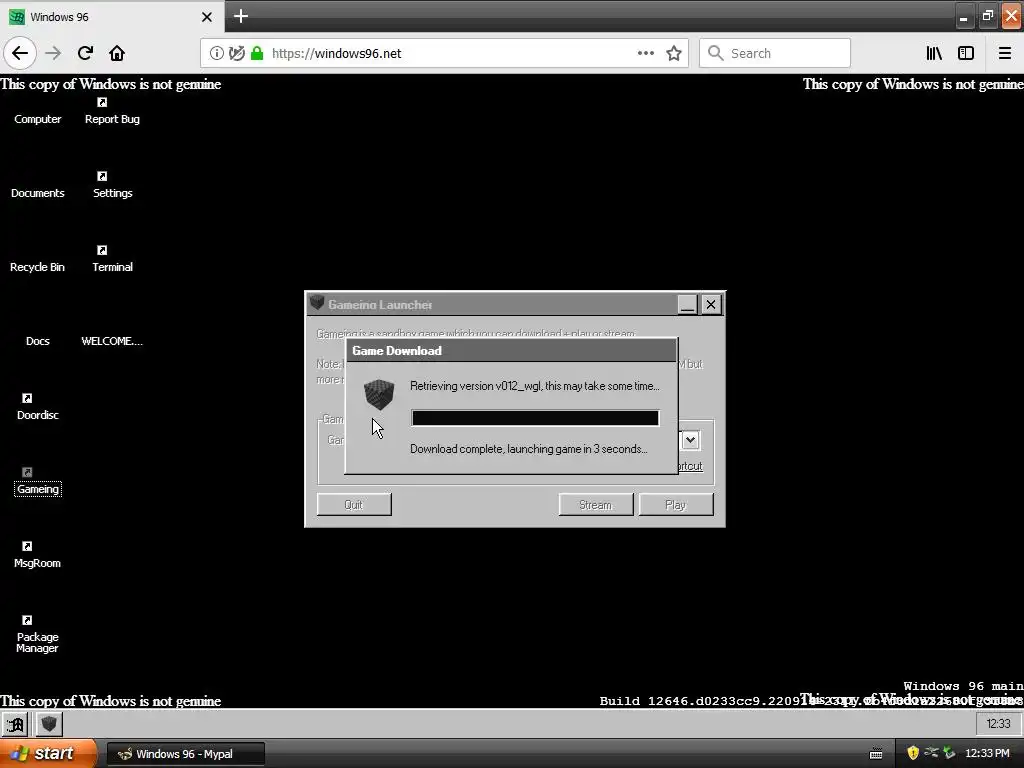1024x768 pixels.
Task: Launch the Terminal desktop shortcut
Action: click(112, 259)
